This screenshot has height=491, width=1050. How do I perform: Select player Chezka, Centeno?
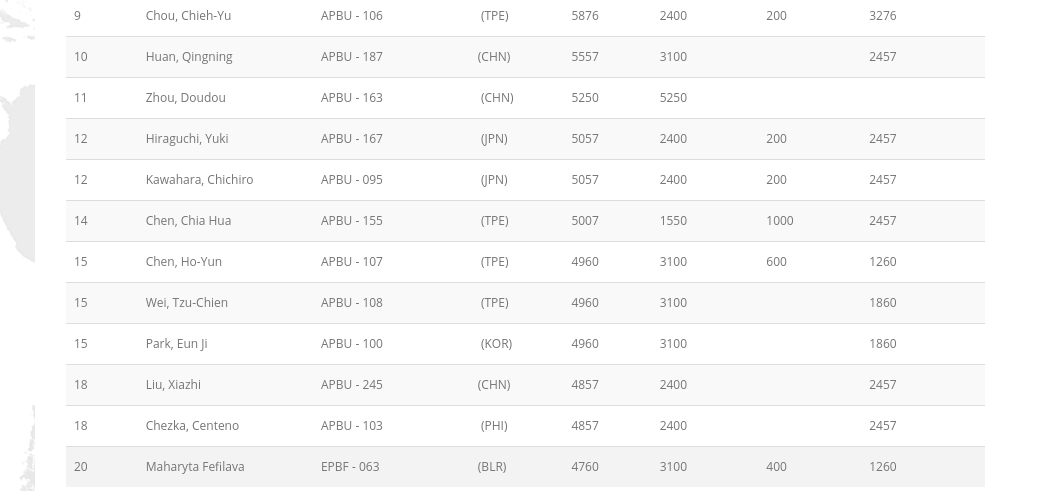click(x=192, y=426)
